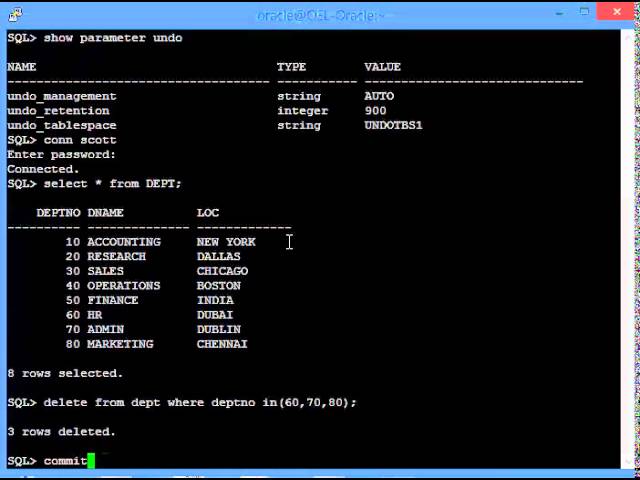
Task: Click department number 80
Action: click(73, 344)
